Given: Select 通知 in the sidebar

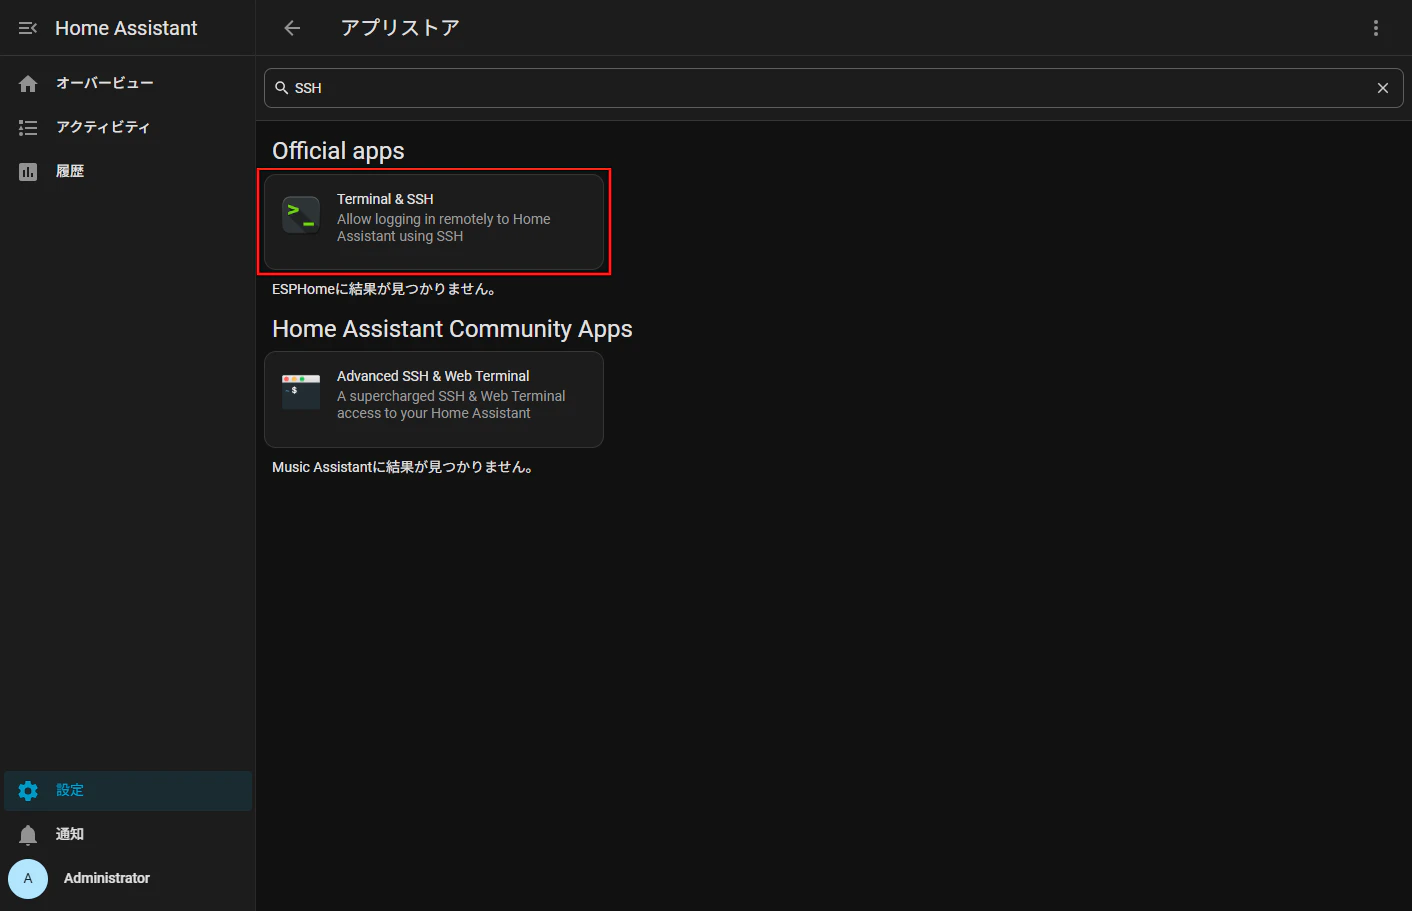Looking at the screenshot, I should click(x=70, y=834).
